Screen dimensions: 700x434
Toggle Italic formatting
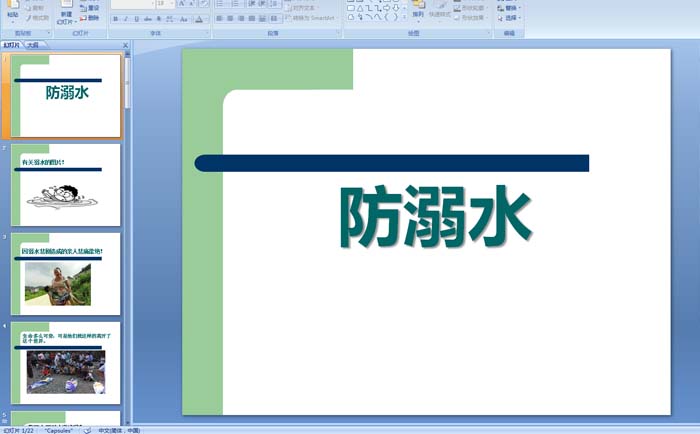pos(126,19)
